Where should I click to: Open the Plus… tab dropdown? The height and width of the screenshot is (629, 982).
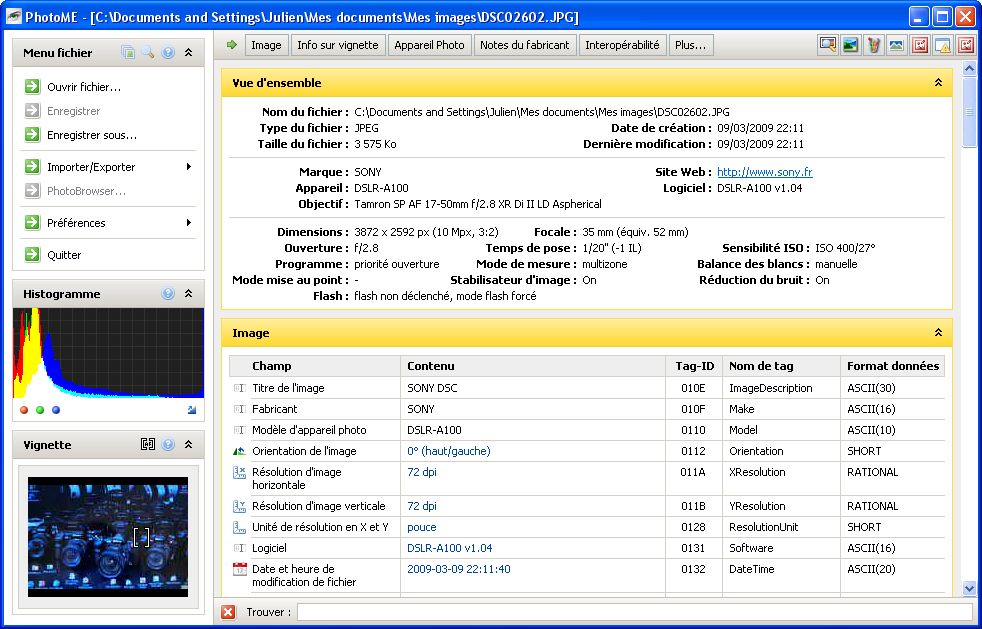[x=691, y=45]
